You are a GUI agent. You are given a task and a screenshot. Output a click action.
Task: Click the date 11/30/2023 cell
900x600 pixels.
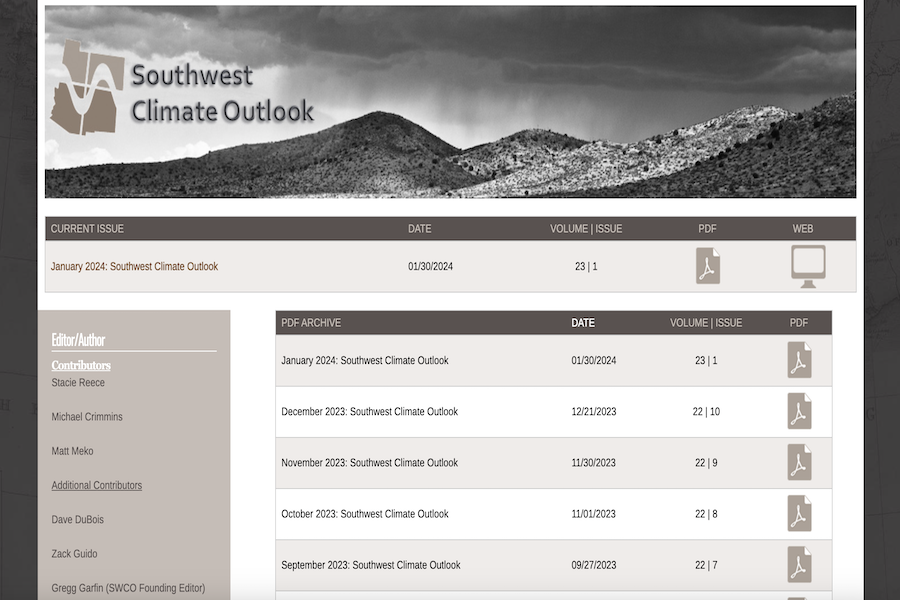click(593, 463)
